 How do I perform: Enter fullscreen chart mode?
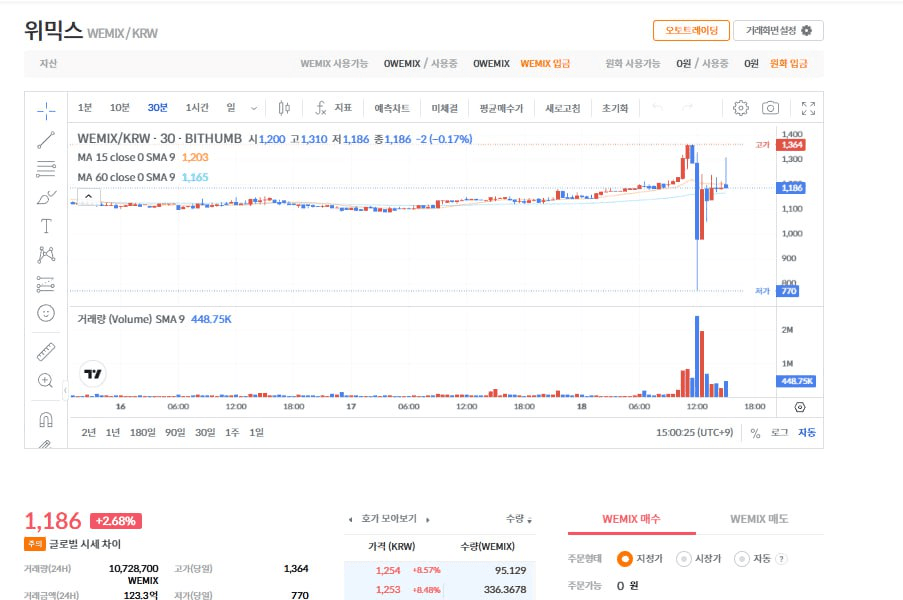coord(809,108)
